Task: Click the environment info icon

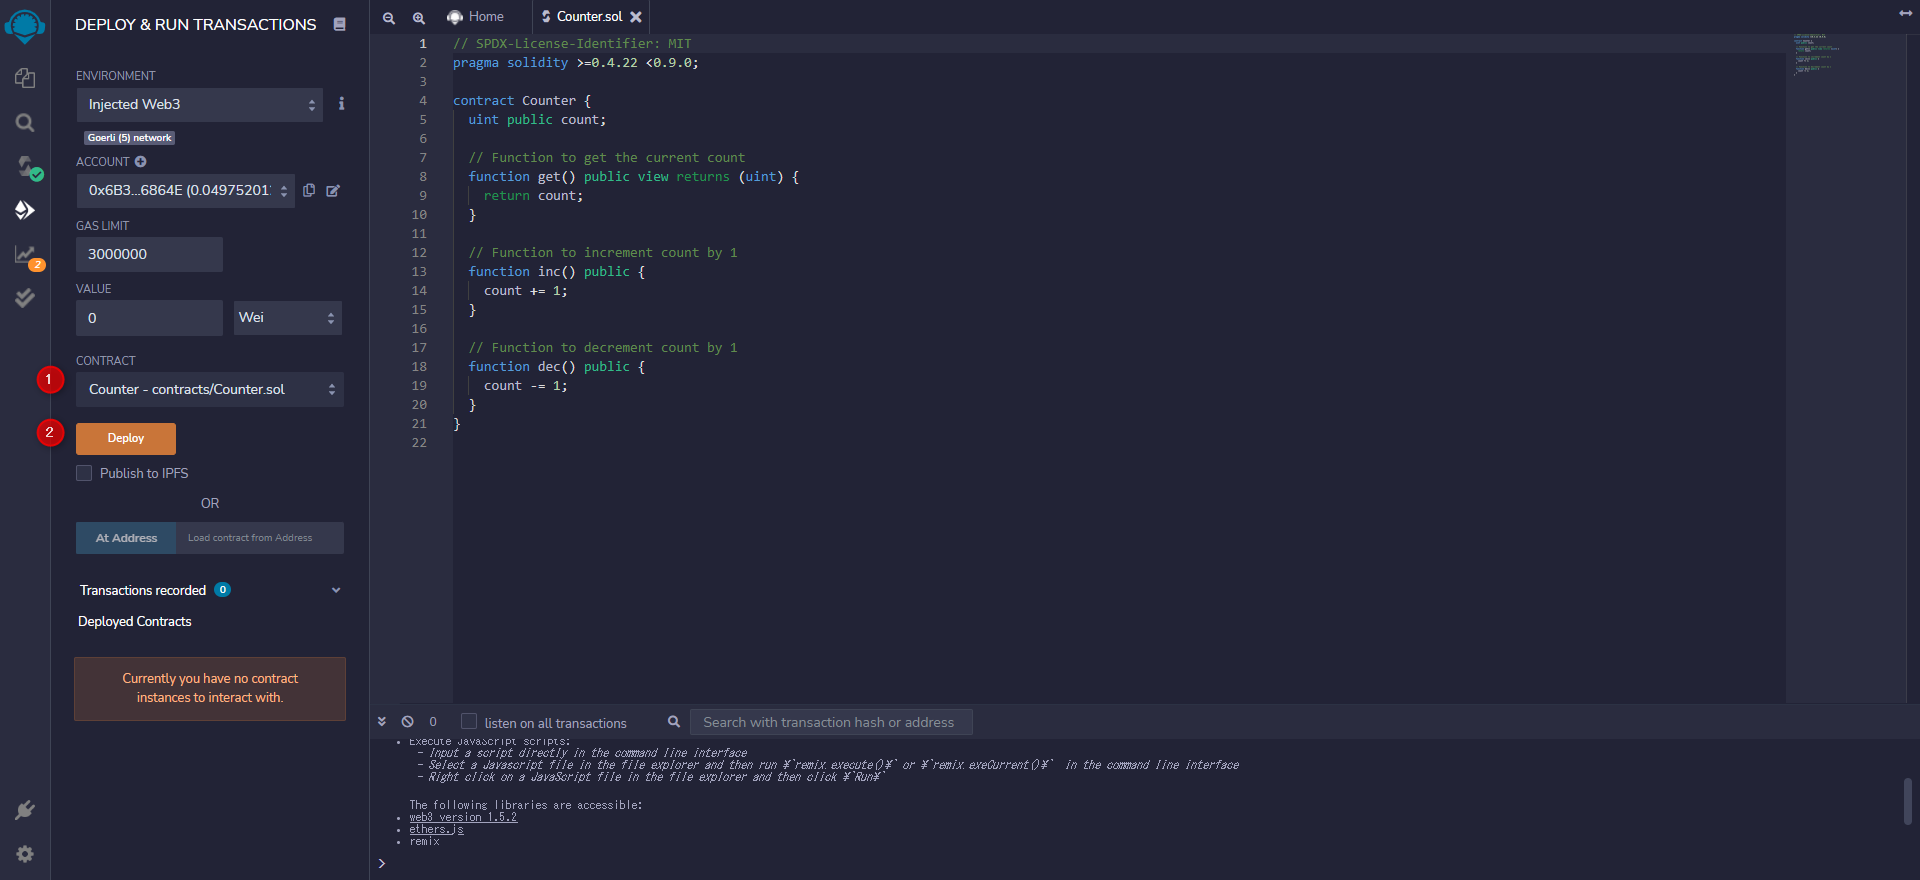Action: [341, 104]
